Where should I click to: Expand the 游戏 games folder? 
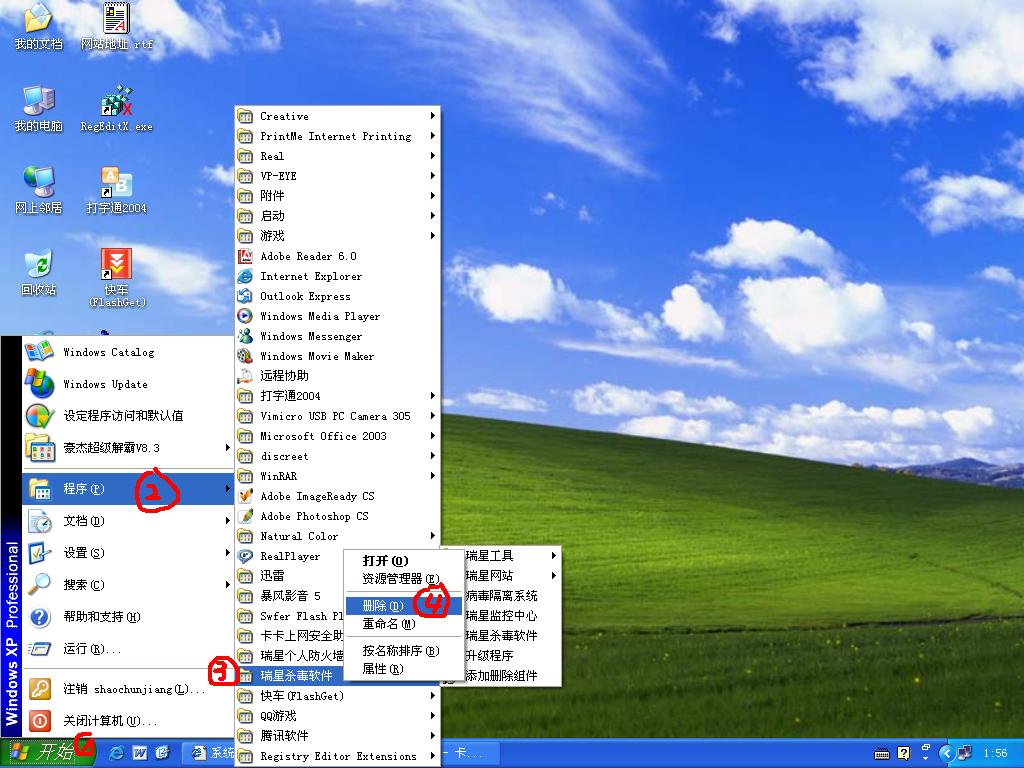[337, 236]
